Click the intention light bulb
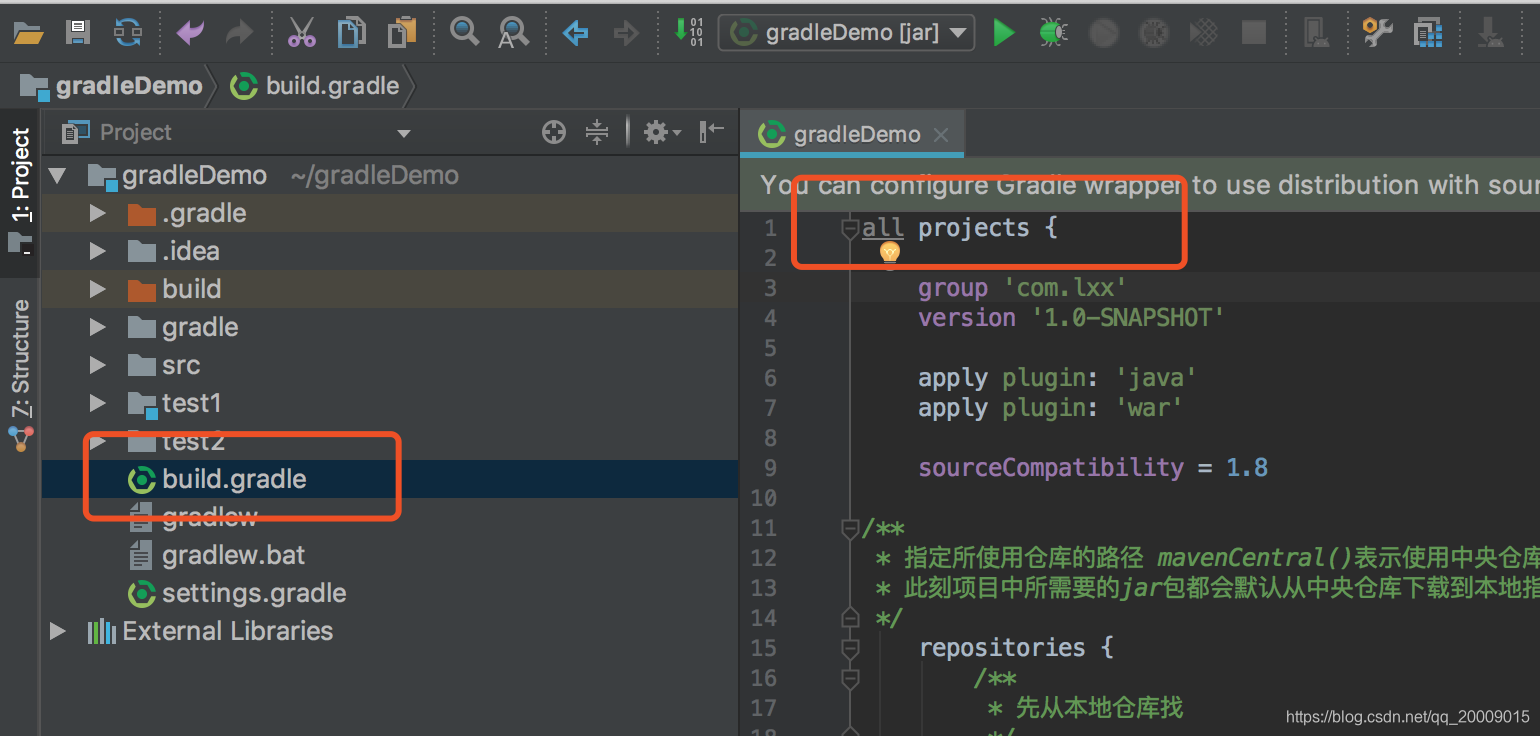1540x736 pixels. 889,253
